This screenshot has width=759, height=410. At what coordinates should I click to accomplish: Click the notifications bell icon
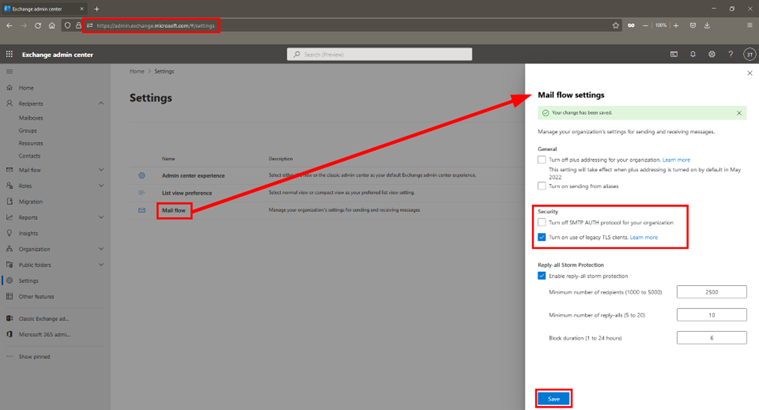[693, 55]
